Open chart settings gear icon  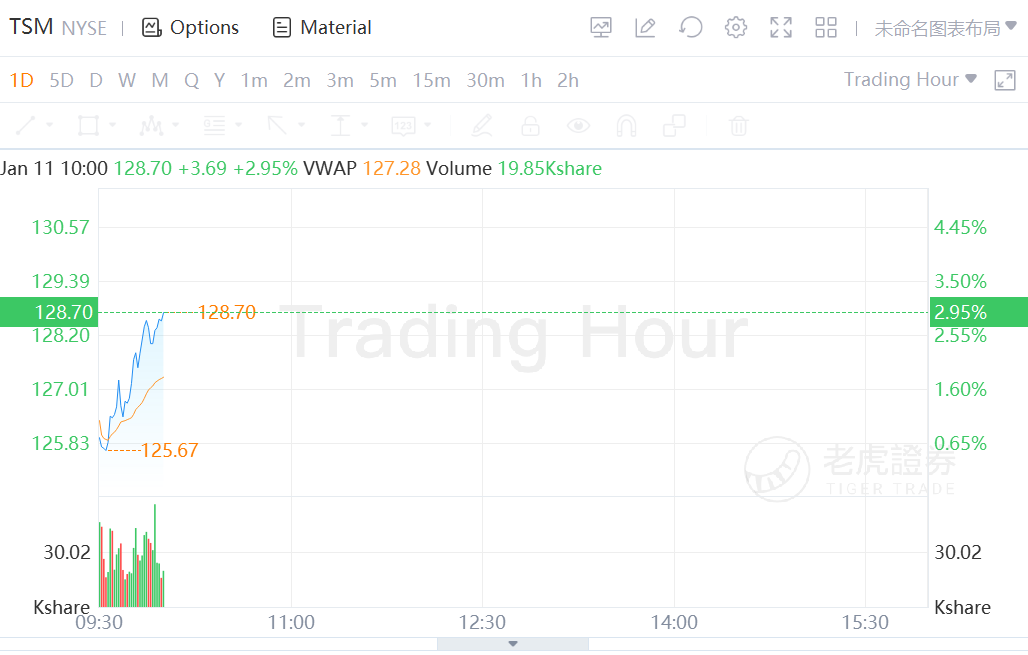pyautogui.click(x=736, y=28)
